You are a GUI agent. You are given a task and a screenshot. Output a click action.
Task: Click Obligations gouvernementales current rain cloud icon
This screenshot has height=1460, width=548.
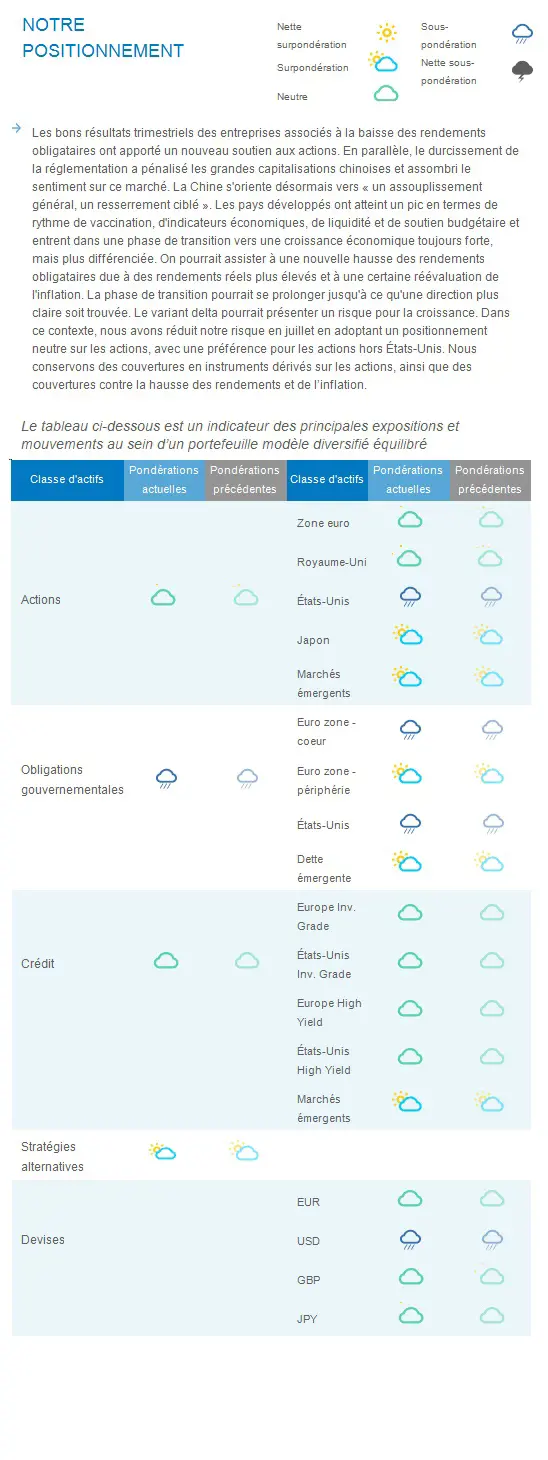(x=167, y=779)
